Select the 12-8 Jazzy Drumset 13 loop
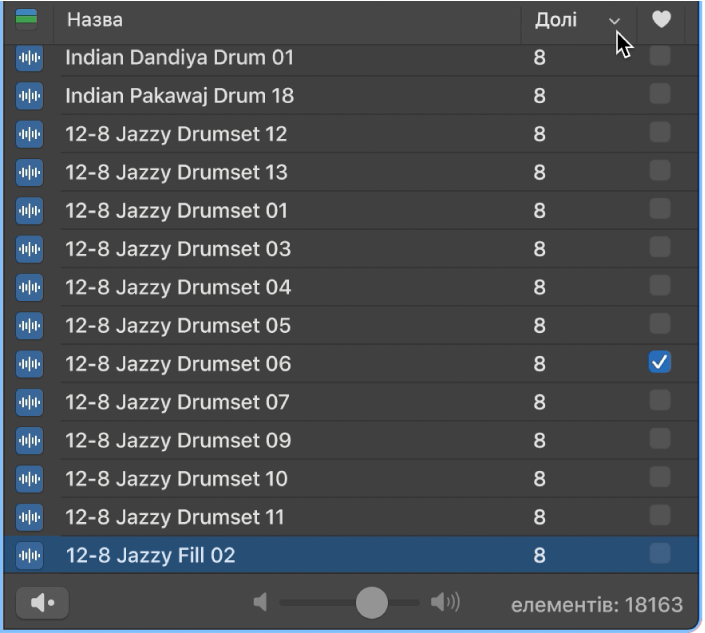The width and height of the screenshot is (705, 633). coord(177,173)
